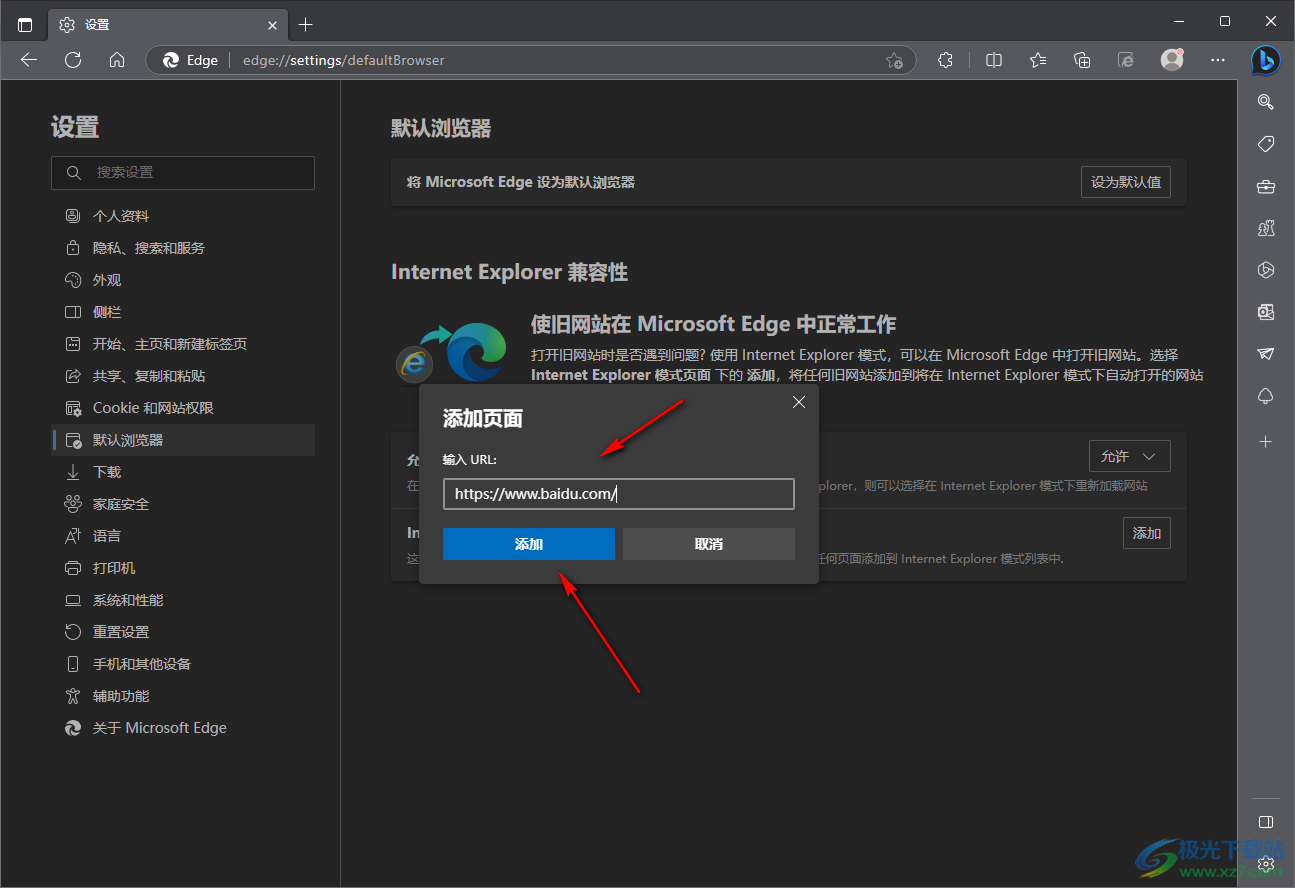Viewport: 1295px width, 888px height.
Task: Open sidebar Drop paper-plane icon
Action: click(x=1265, y=354)
